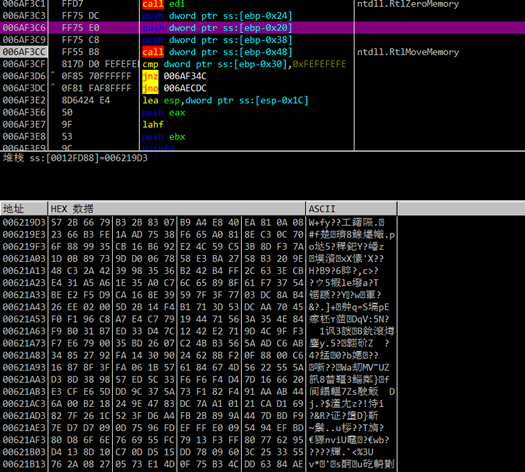This screenshot has width=525, height=472.
Task: Click the push ebx instruction
Action: point(164,137)
